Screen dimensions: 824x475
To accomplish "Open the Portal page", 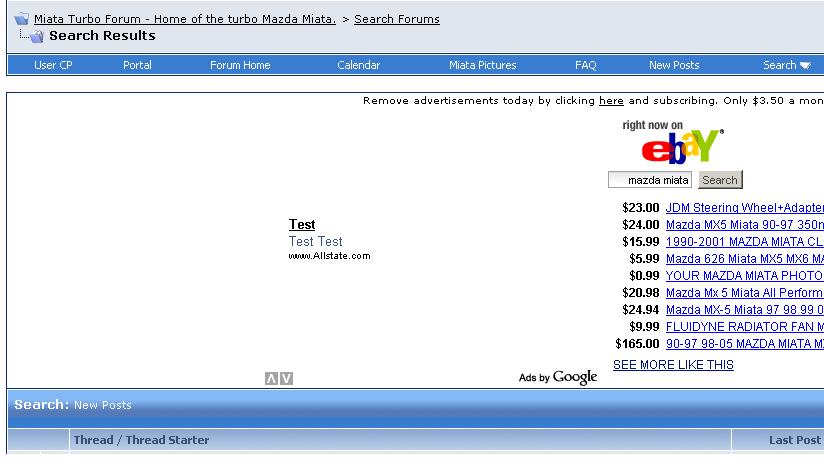I will pyautogui.click(x=137, y=65).
